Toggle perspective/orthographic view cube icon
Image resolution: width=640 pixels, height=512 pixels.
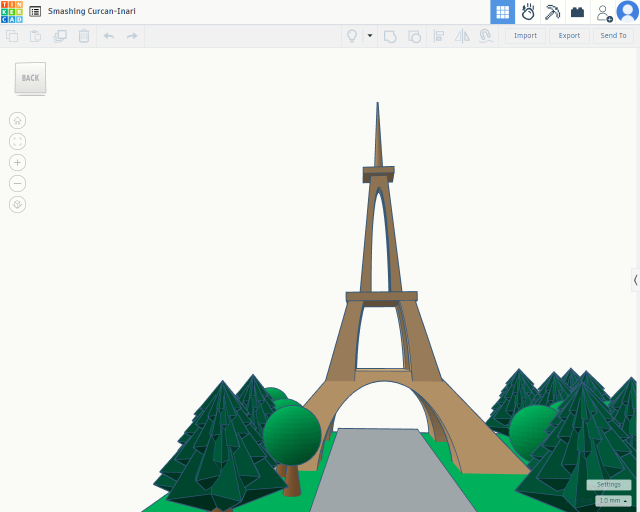pos(18,204)
